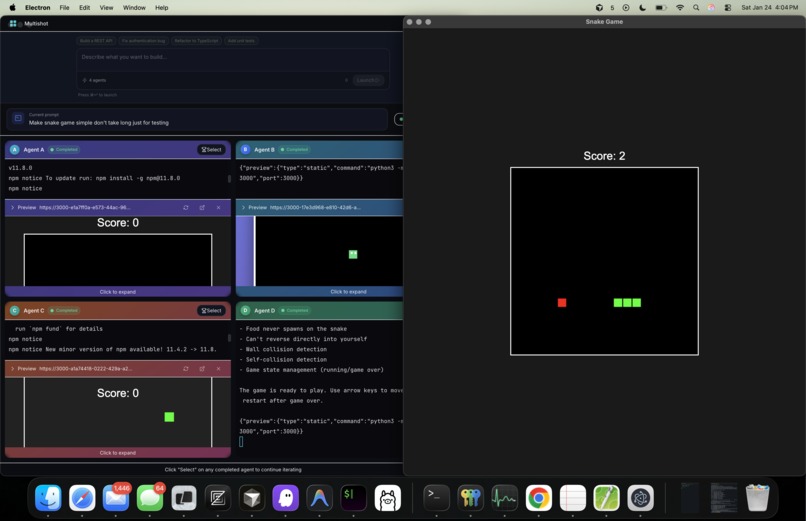Choose the 'Add unit tests' suggestion chip
The image size is (806, 521).
click(x=241, y=41)
